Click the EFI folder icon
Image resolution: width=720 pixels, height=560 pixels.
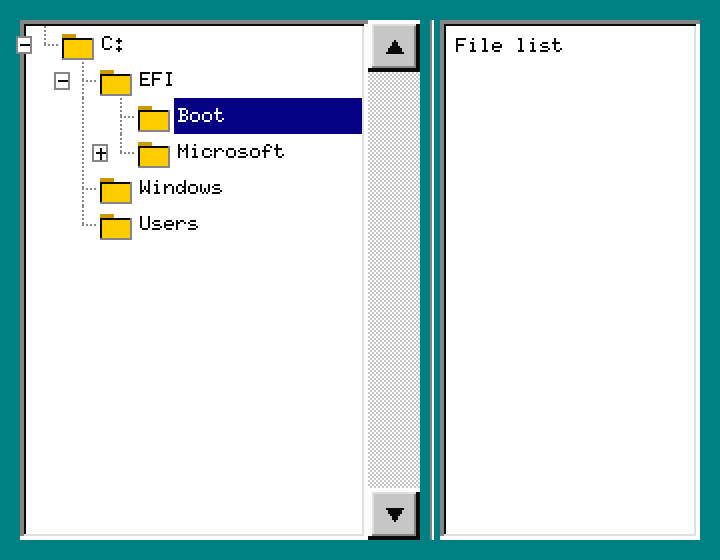[x=115, y=82]
